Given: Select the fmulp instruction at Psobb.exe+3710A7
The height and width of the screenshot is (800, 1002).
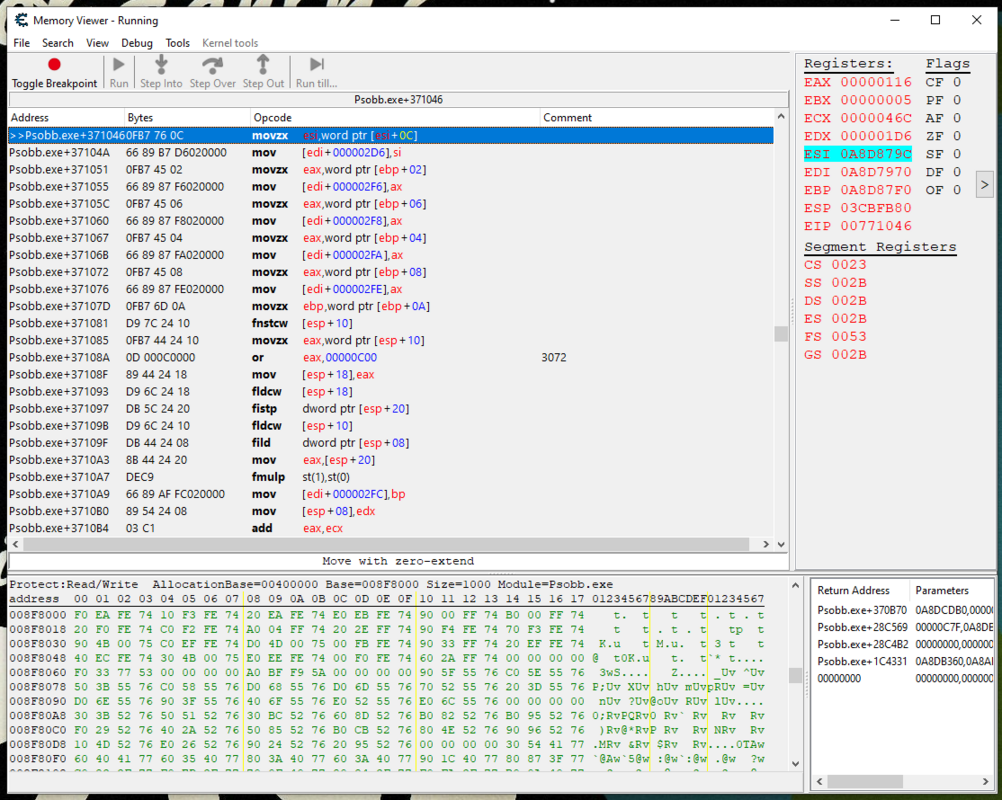Looking at the screenshot, I should click(x=390, y=477).
